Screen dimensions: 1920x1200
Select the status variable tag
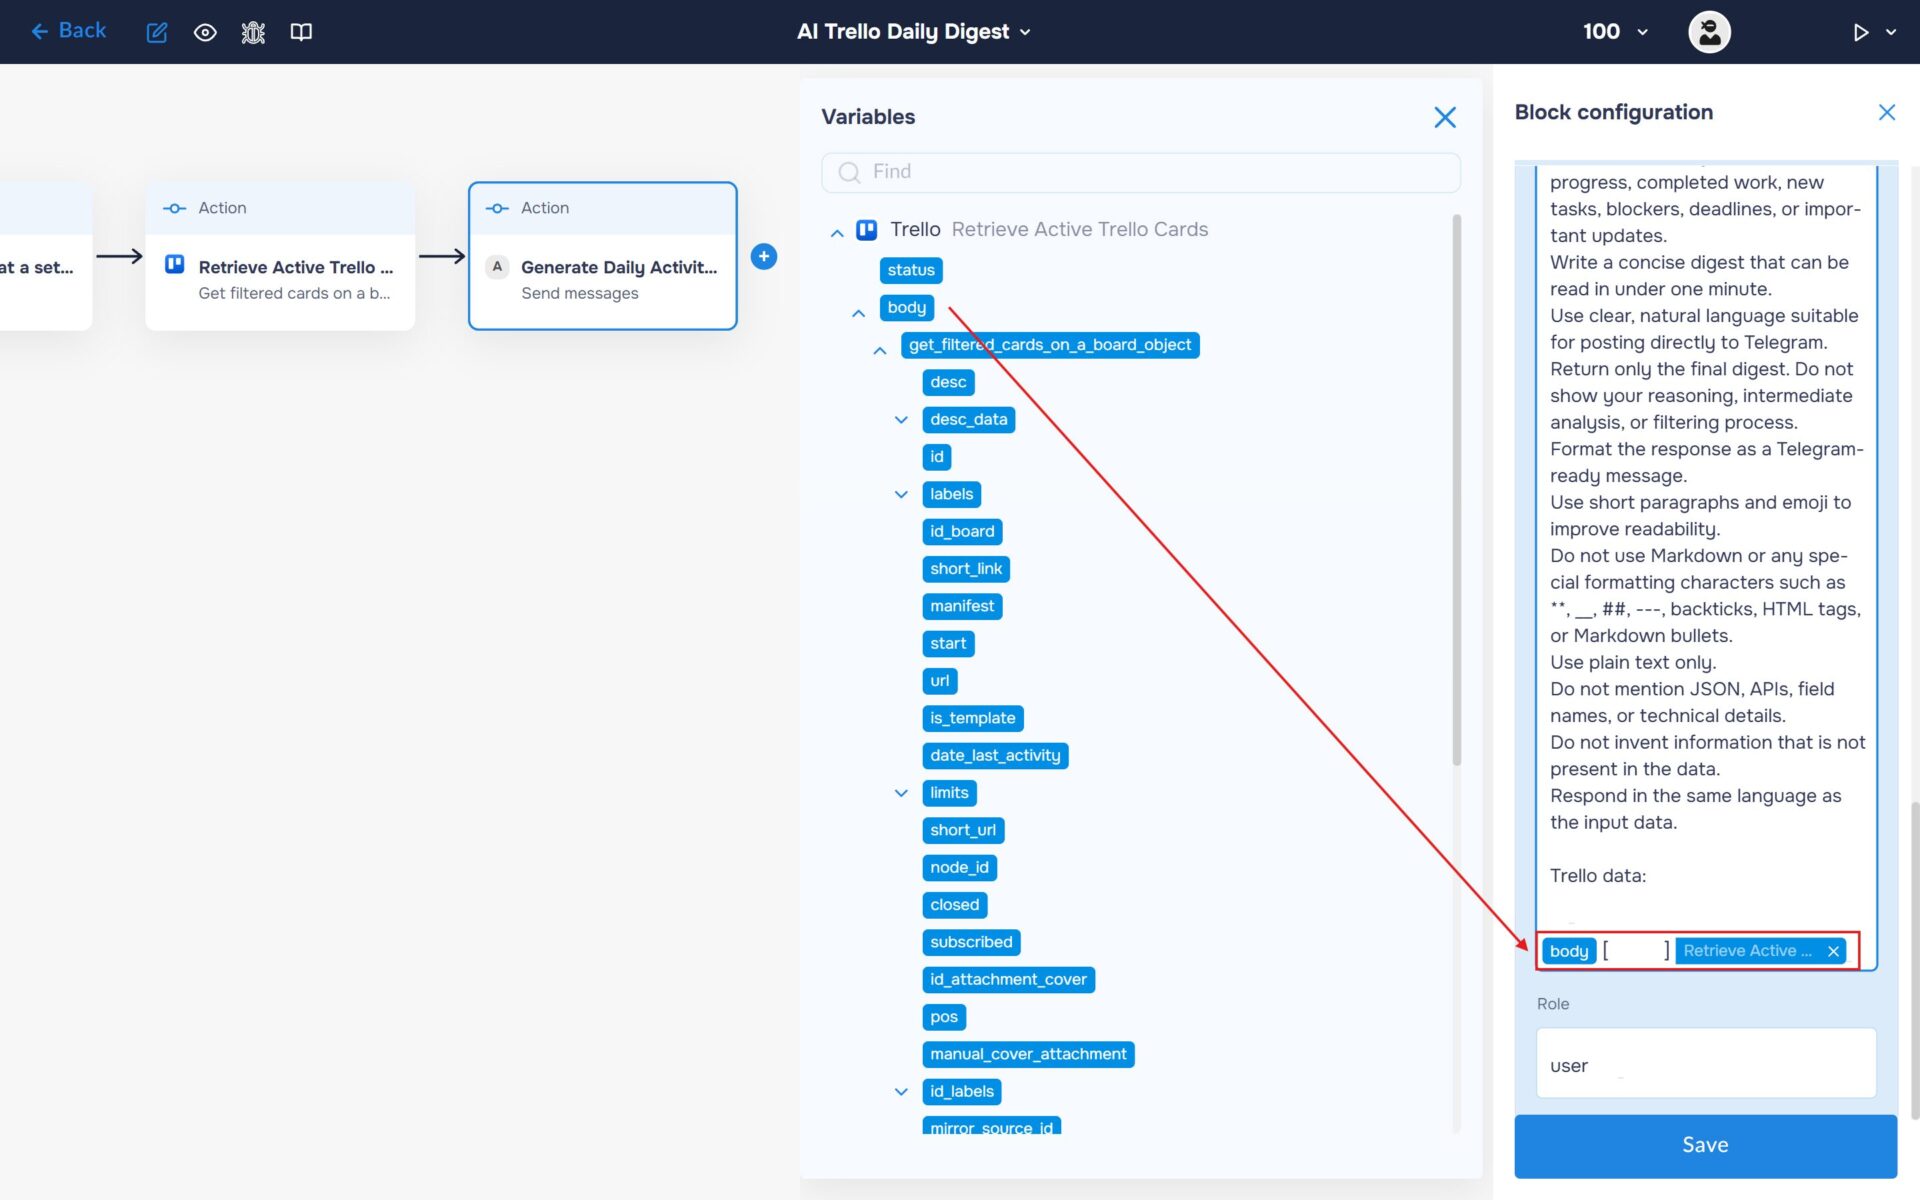point(911,270)
